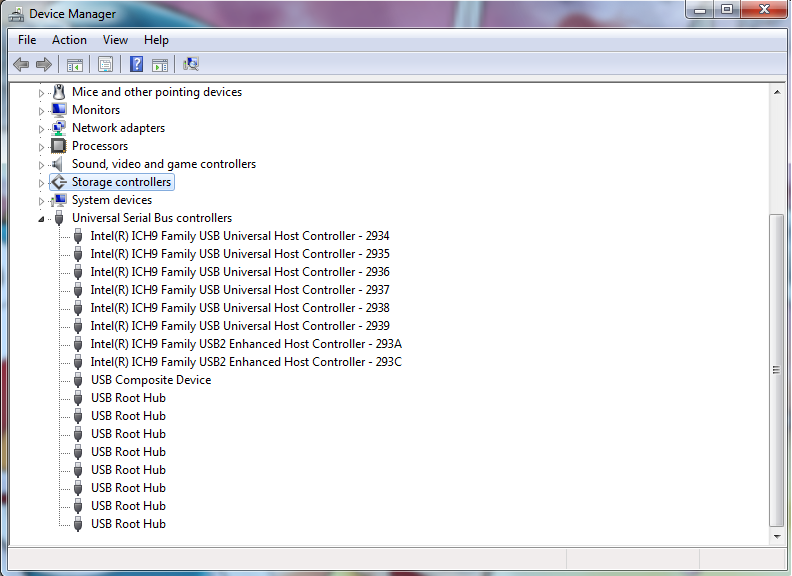Image resolution: width=792 pixels, height=576 pixels.
Task: Select USB Universal Host Controller - 2937
Action: click(240, 290)
